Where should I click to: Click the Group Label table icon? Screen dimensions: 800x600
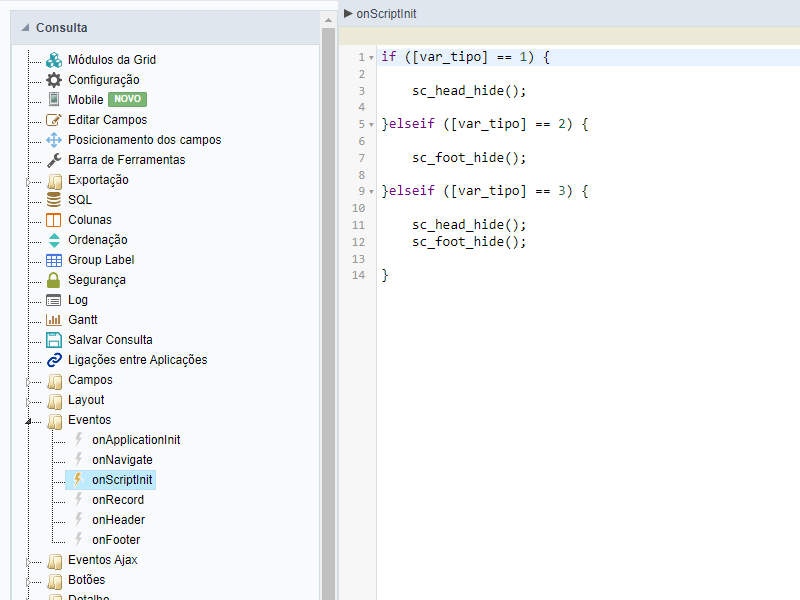[x=54, y=260]
